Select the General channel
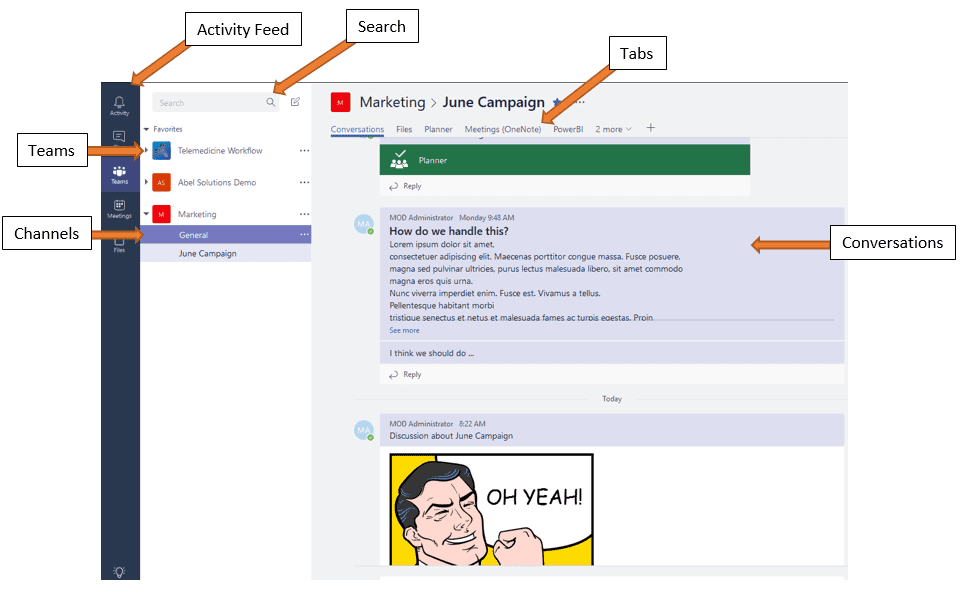960x607 pixels. [226, 235]
